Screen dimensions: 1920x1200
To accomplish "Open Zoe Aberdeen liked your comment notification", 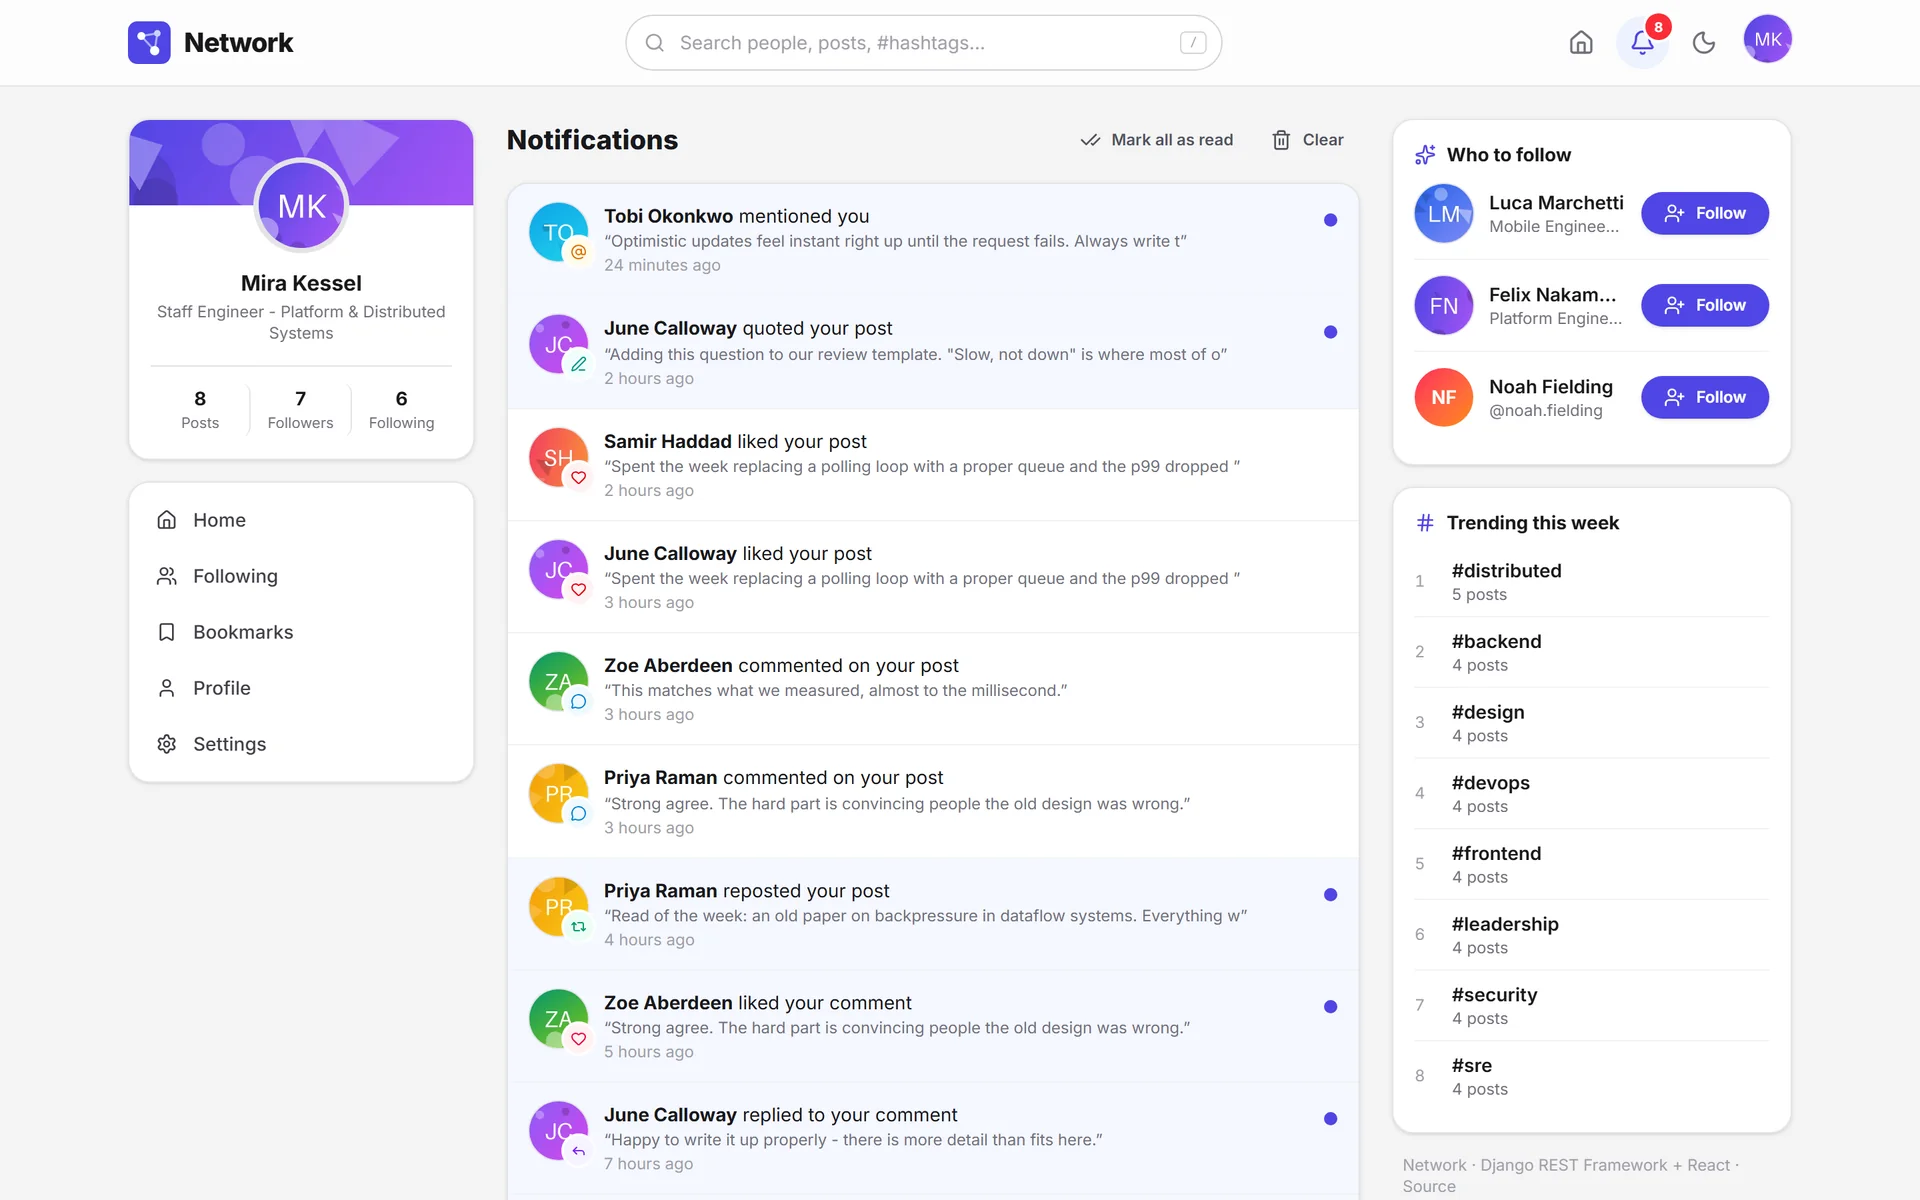I will 932,1026.
